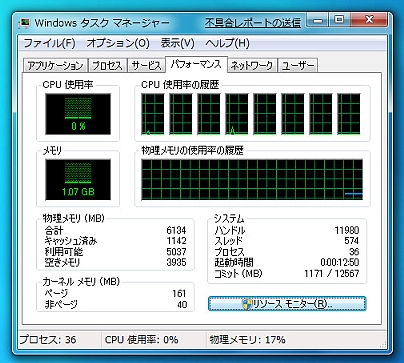Click the 不具合レポートの送信 link

click(253, 23)
